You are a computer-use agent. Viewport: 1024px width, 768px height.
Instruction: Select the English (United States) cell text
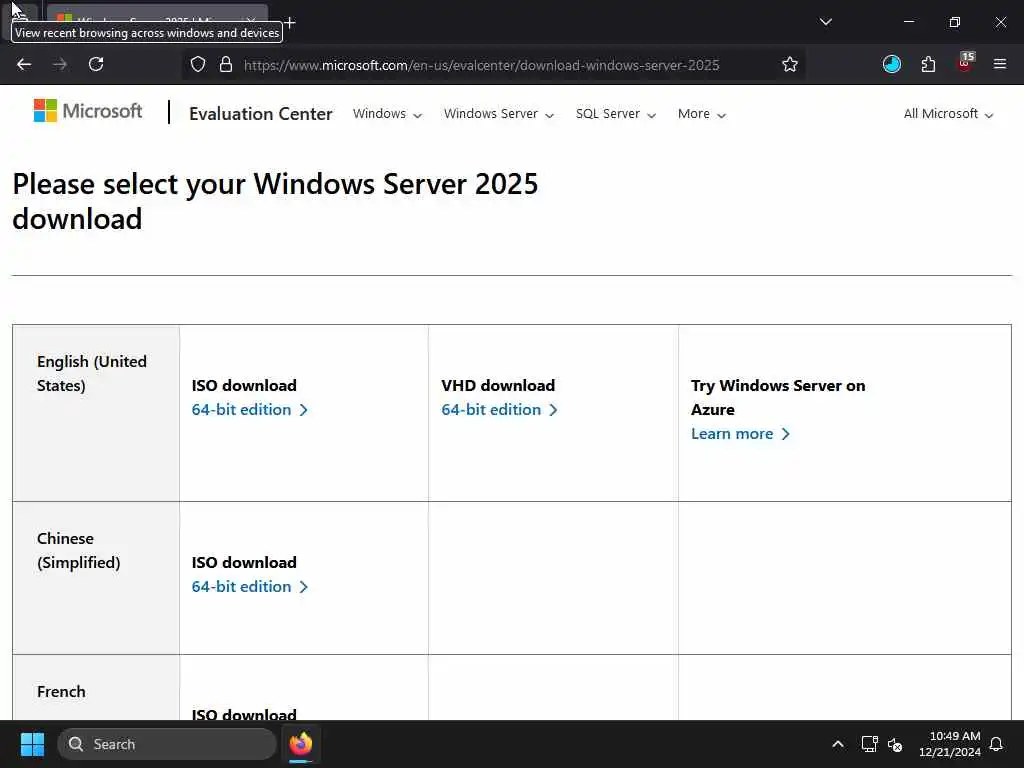(x=92, y=374)
